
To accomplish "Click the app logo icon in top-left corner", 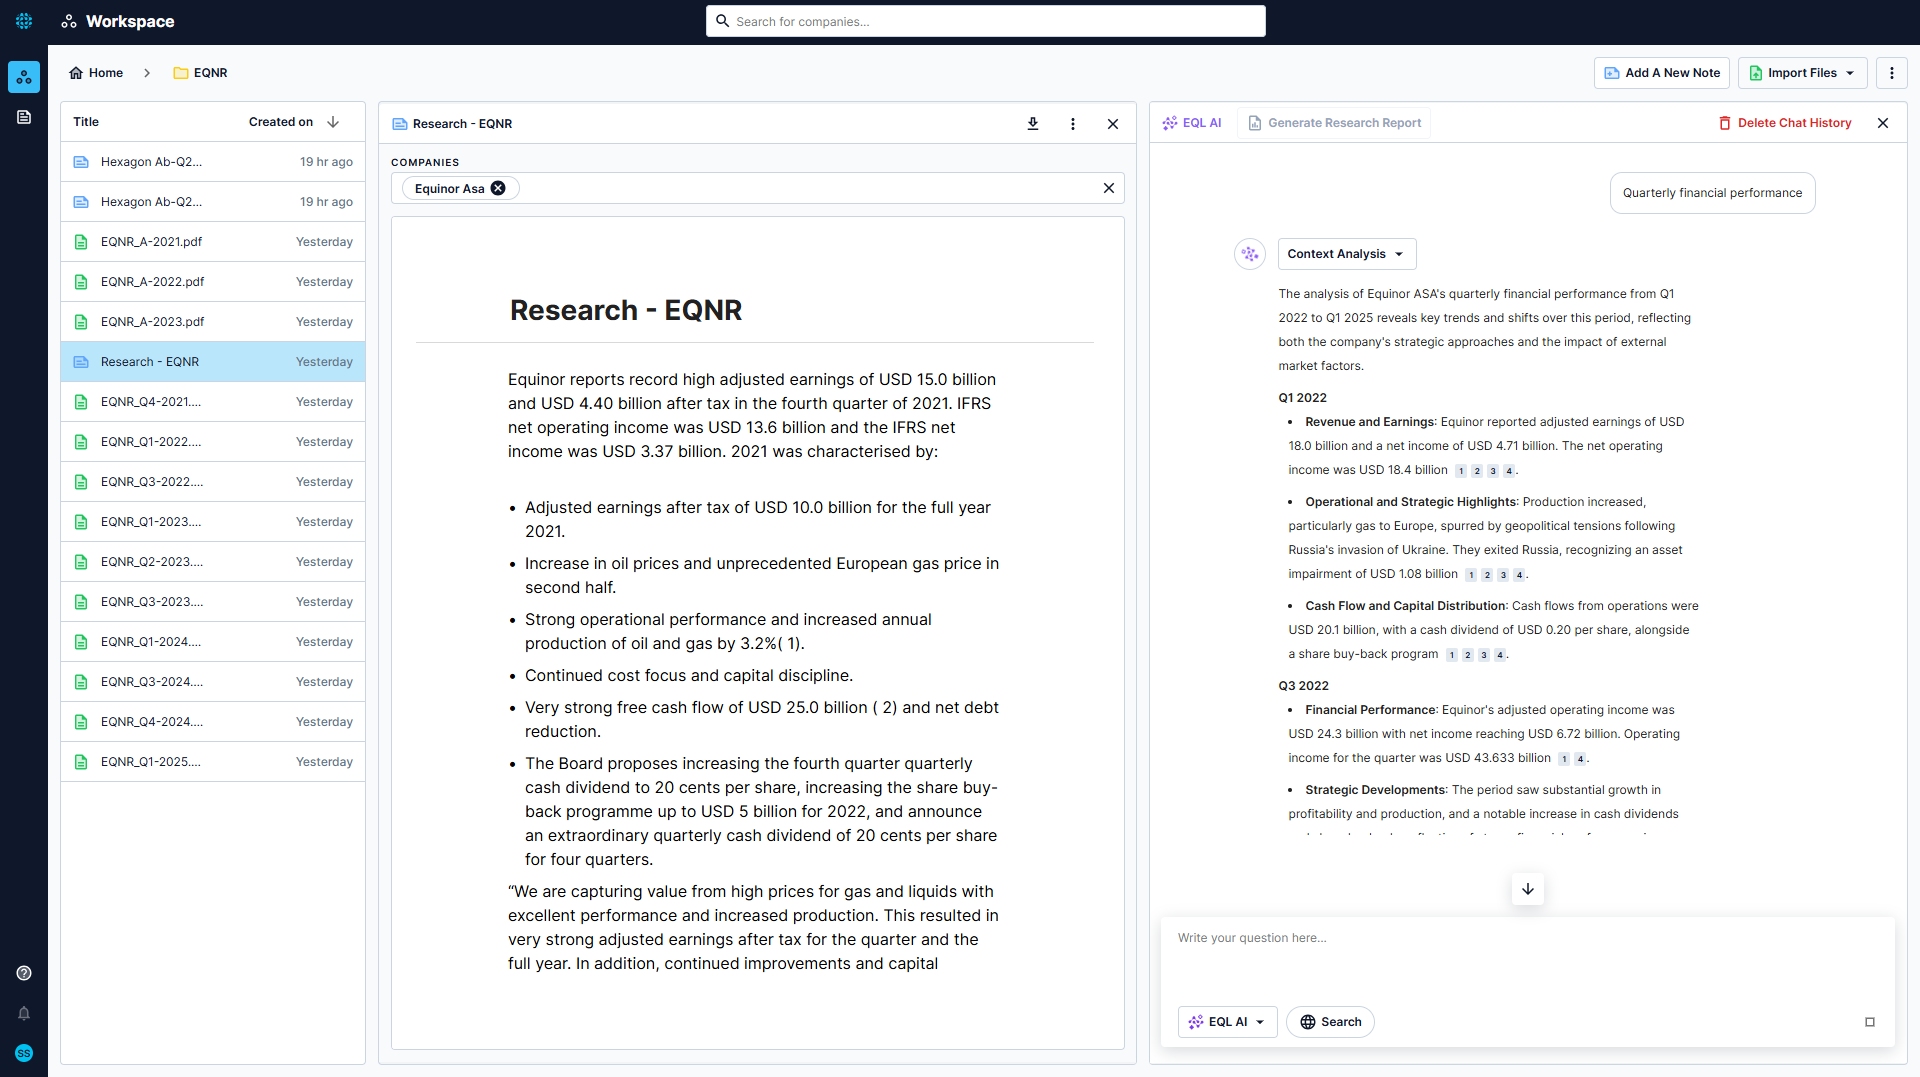I will pyautogui.click(x=24, y=21).
